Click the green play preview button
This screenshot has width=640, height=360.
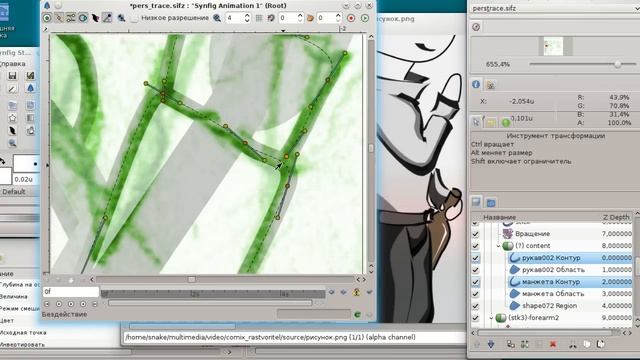(x=364, y=18)
